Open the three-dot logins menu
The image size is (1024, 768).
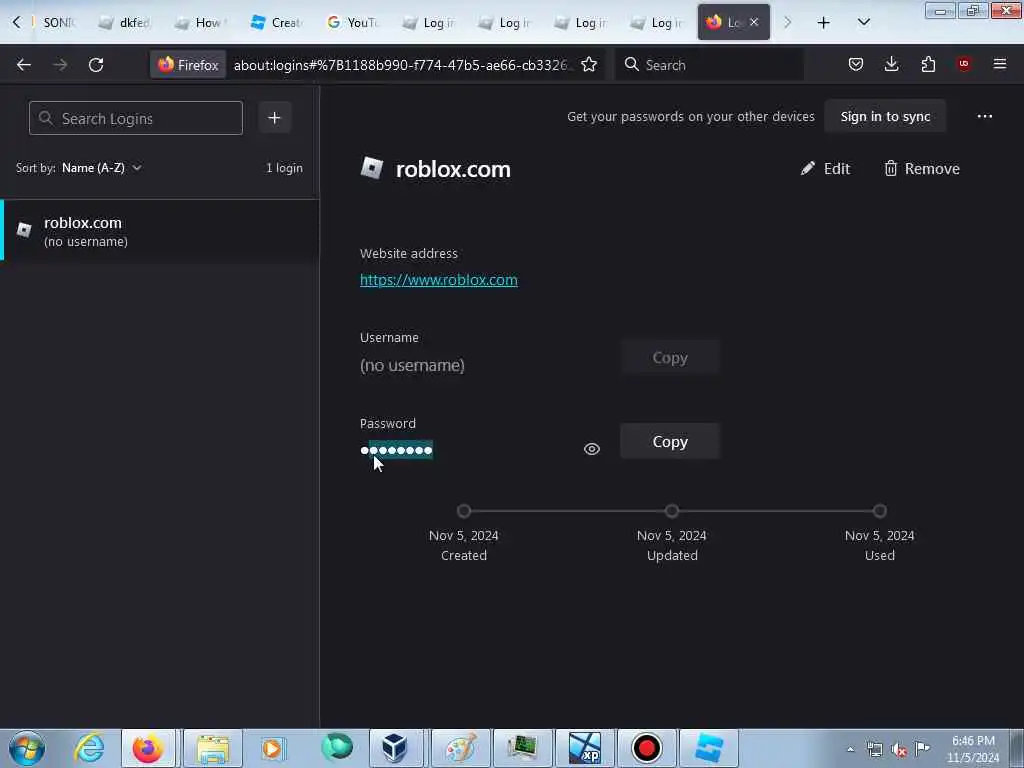click(985, 116)
